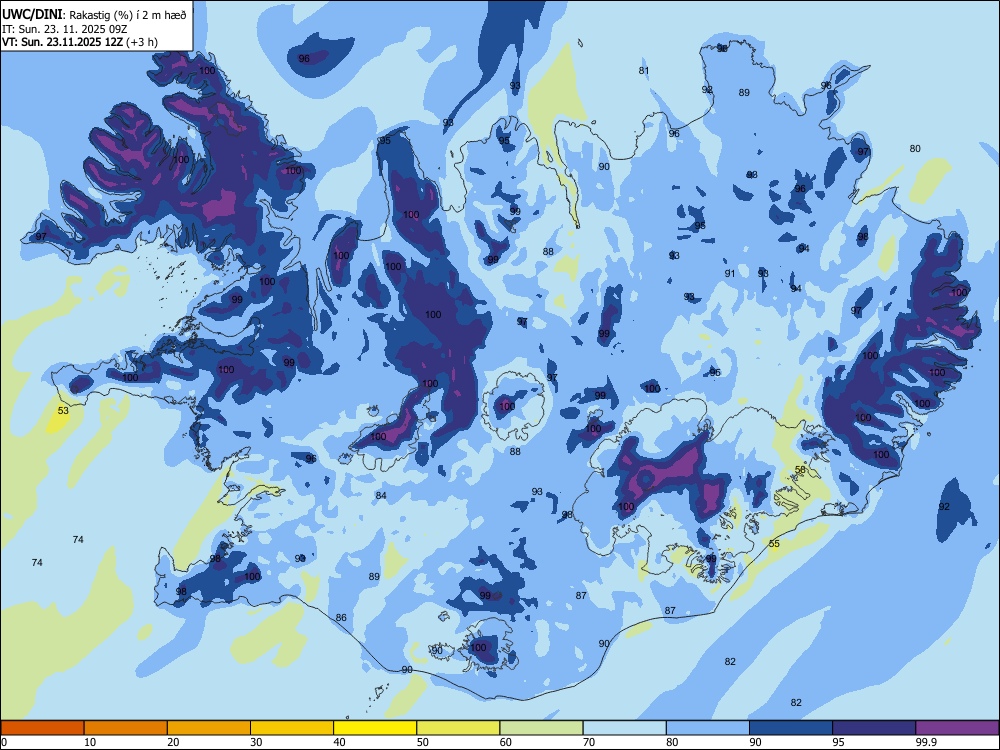Click the humidity value 81 on the map
1000x750 pixels.
coord(644,71)
